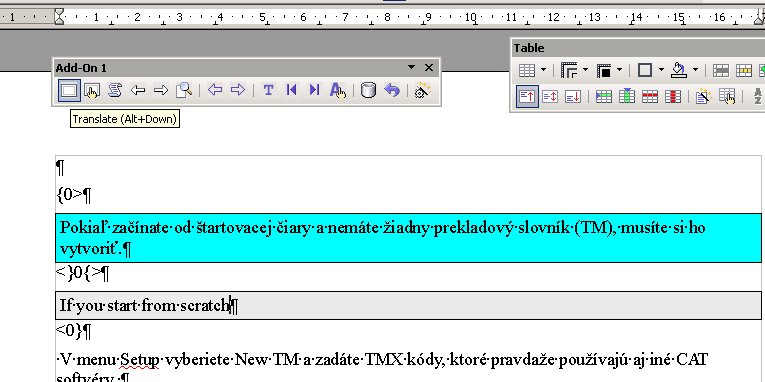This screenshot has height=382, width=765.
Task: Click the Insert Column icon with green column
Action: [x=626, y=96]
